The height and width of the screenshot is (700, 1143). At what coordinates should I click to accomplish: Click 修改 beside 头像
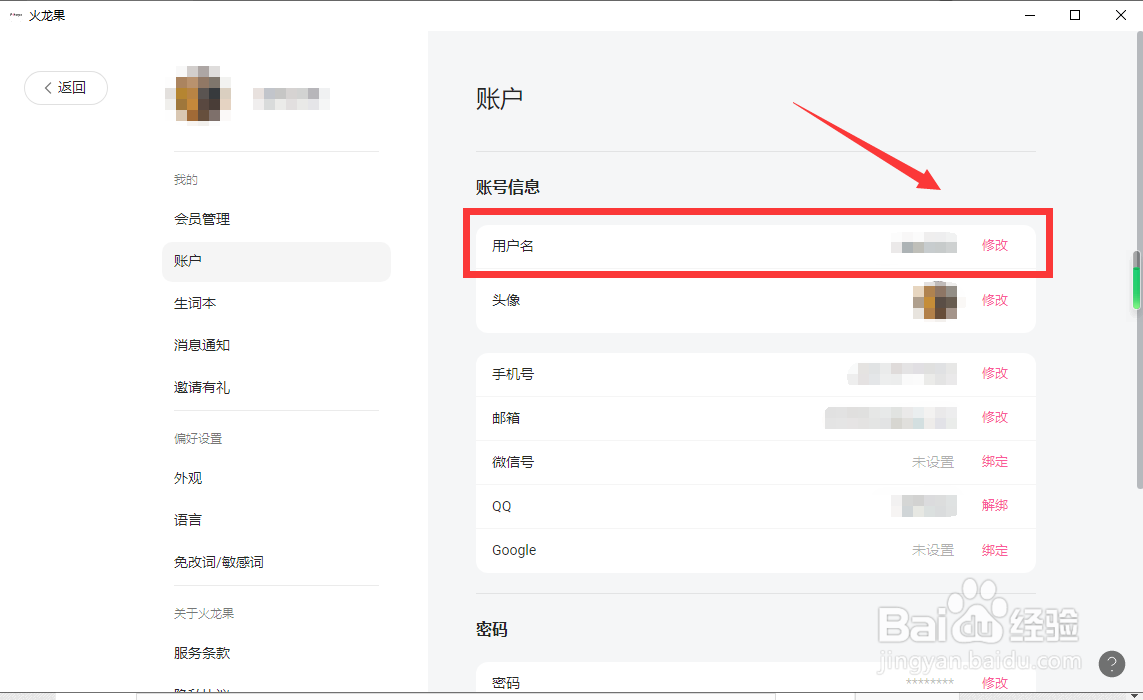pos(995,300)
